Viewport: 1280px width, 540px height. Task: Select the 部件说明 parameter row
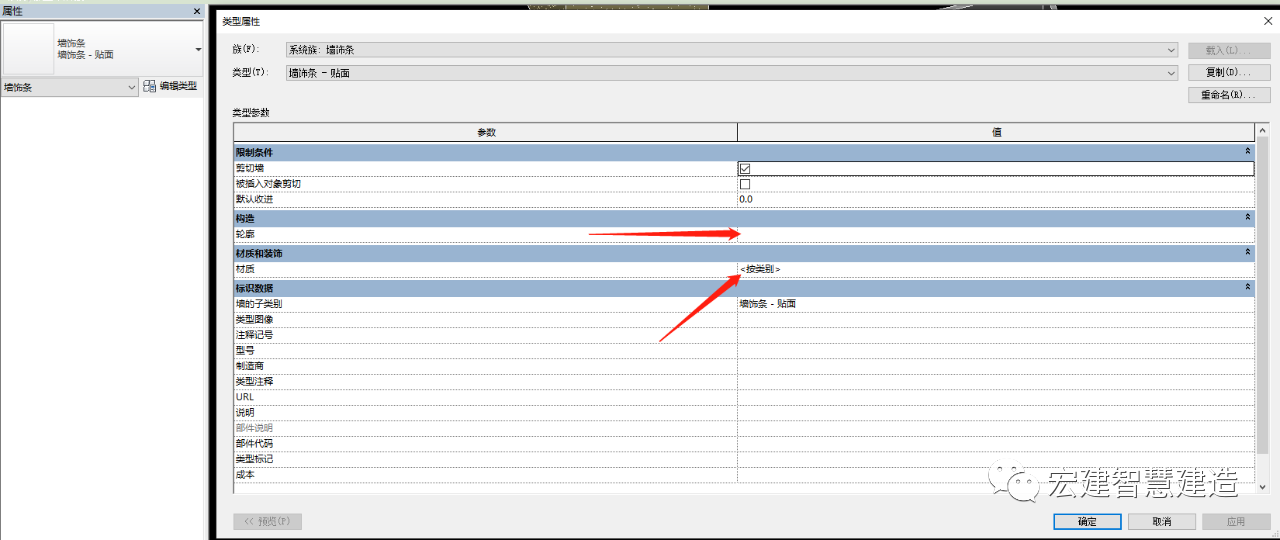point(744,428)
